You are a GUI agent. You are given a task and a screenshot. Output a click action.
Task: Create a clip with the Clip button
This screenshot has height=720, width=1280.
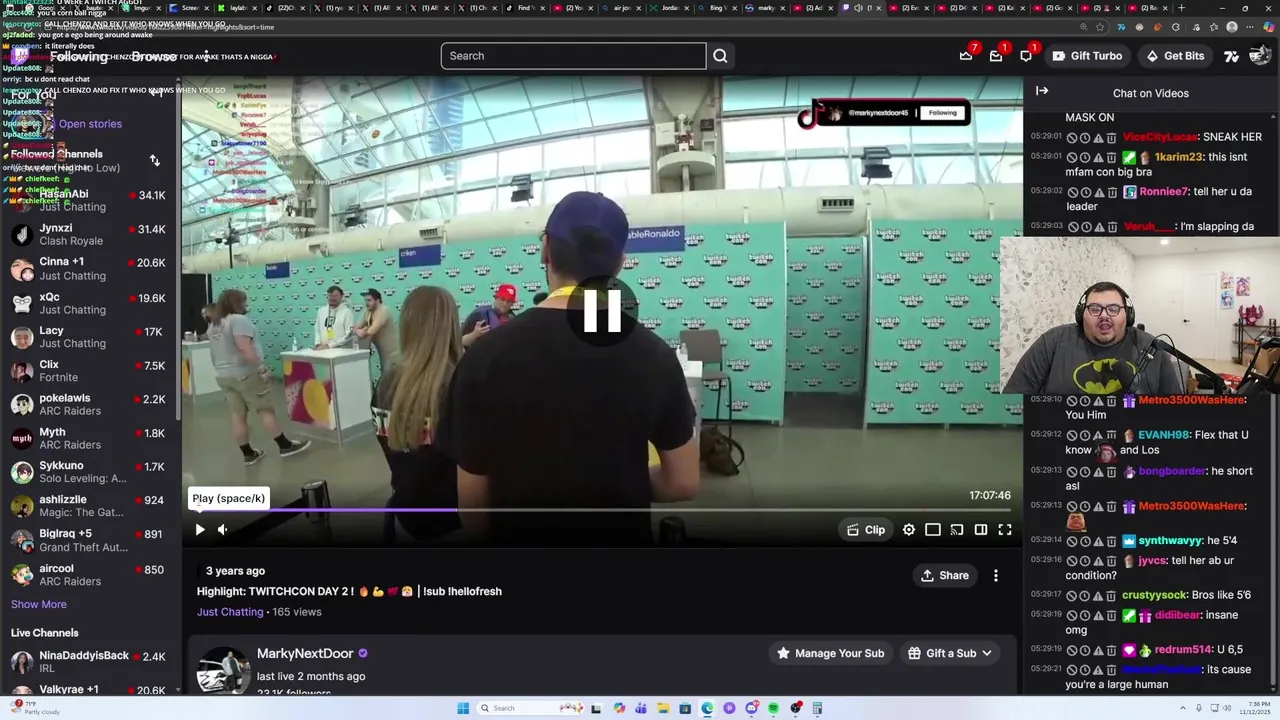click(866, 530)
